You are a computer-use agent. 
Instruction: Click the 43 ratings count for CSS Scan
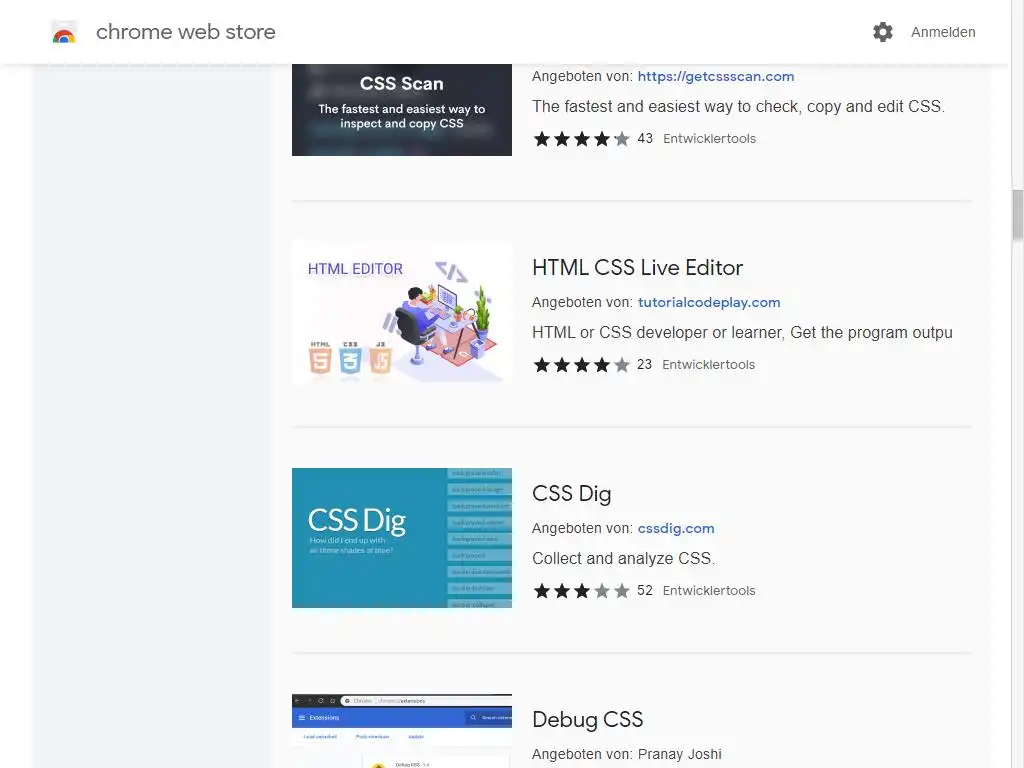(x=645, y=138)
